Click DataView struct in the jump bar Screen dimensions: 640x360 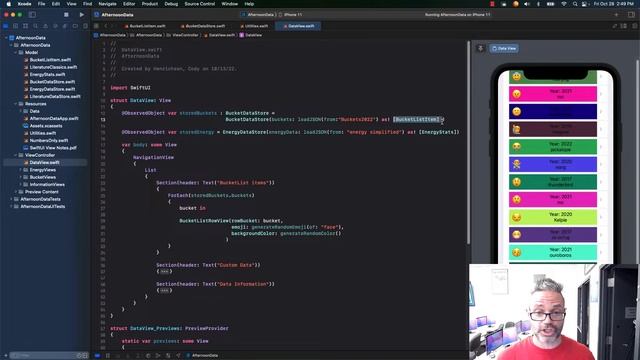[251, 35]
